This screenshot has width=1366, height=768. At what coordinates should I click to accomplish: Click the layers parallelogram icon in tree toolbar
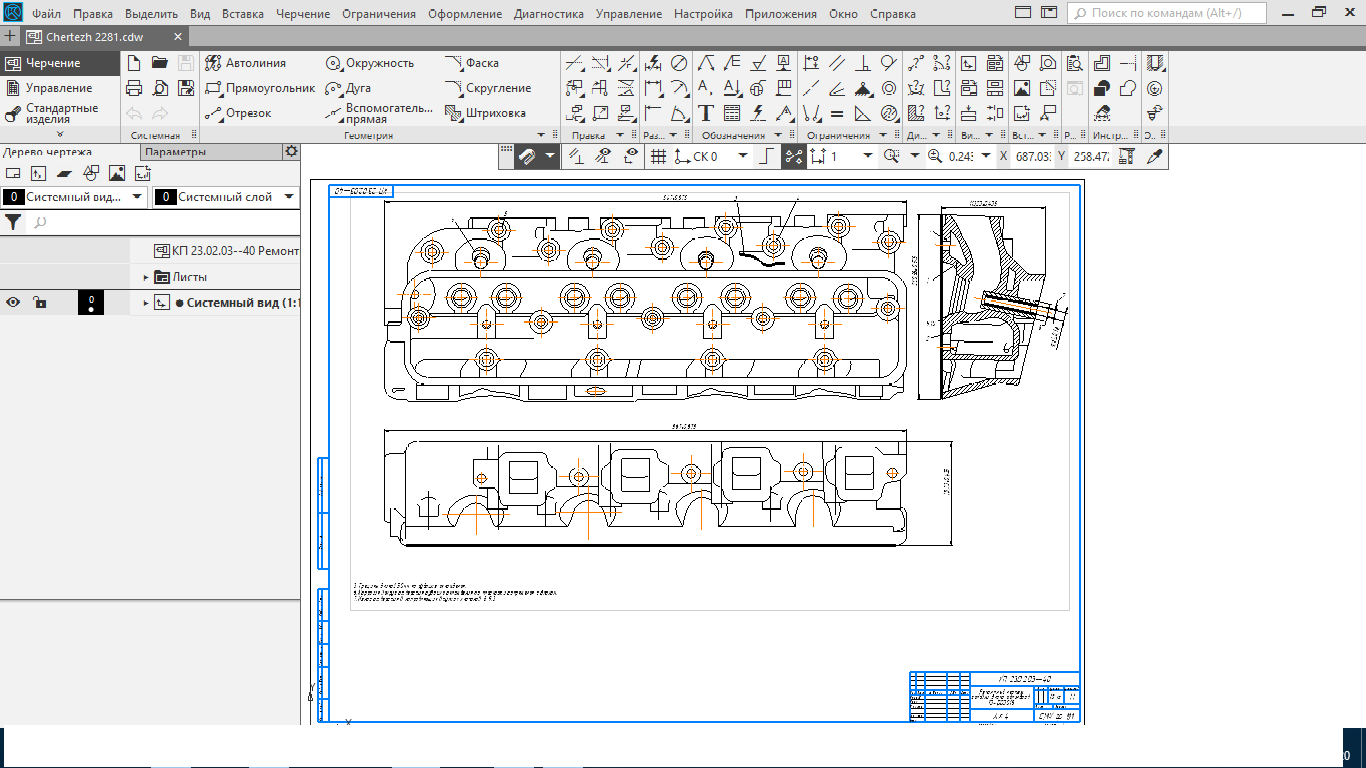(65, 174)
